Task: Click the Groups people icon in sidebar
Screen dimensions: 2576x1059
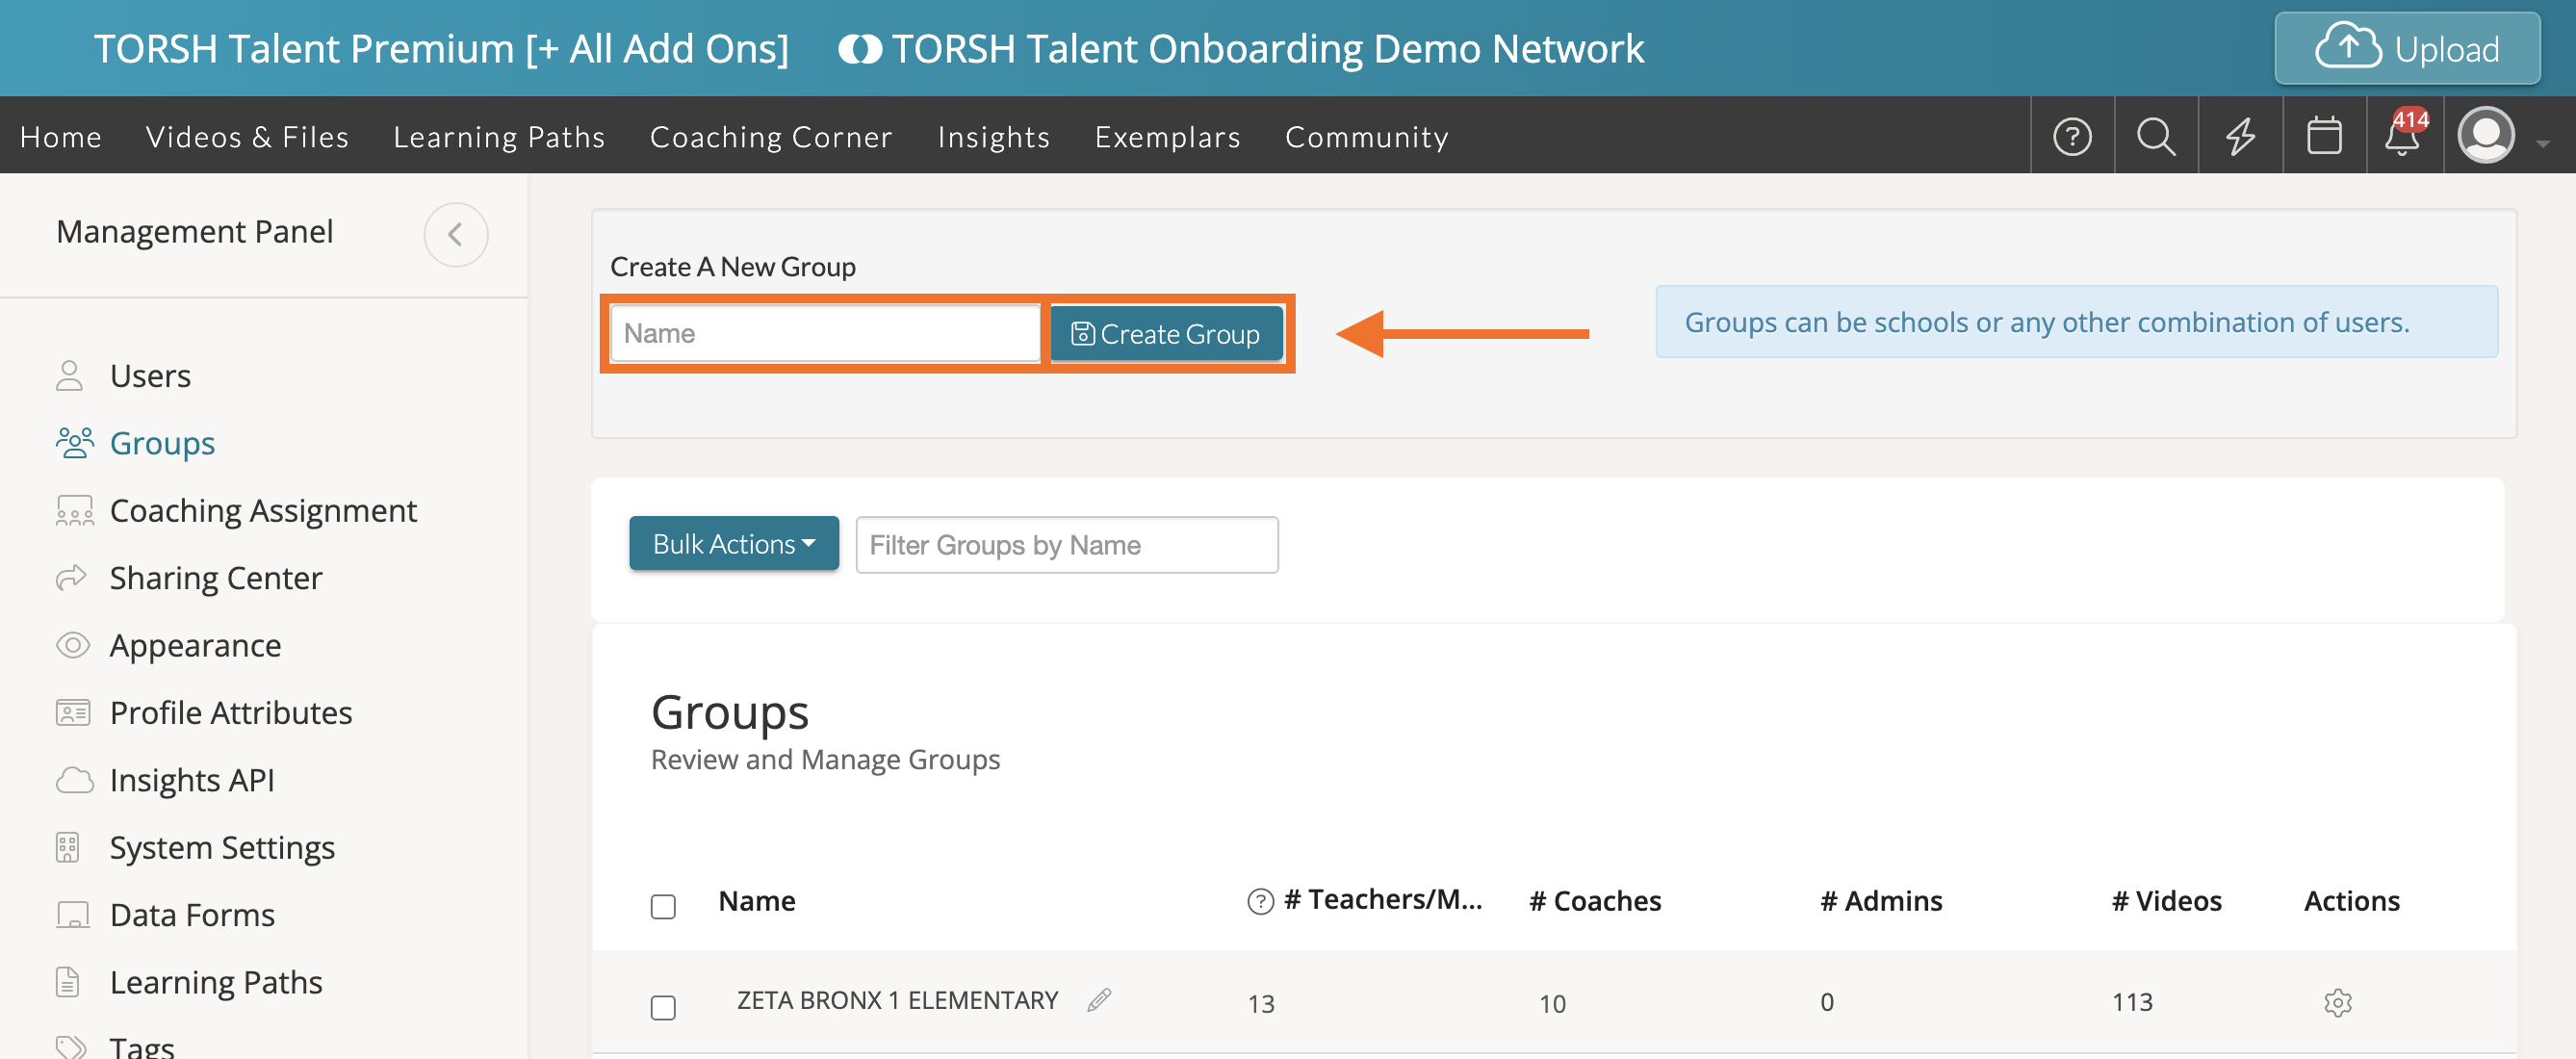Action: click(74, 443)
